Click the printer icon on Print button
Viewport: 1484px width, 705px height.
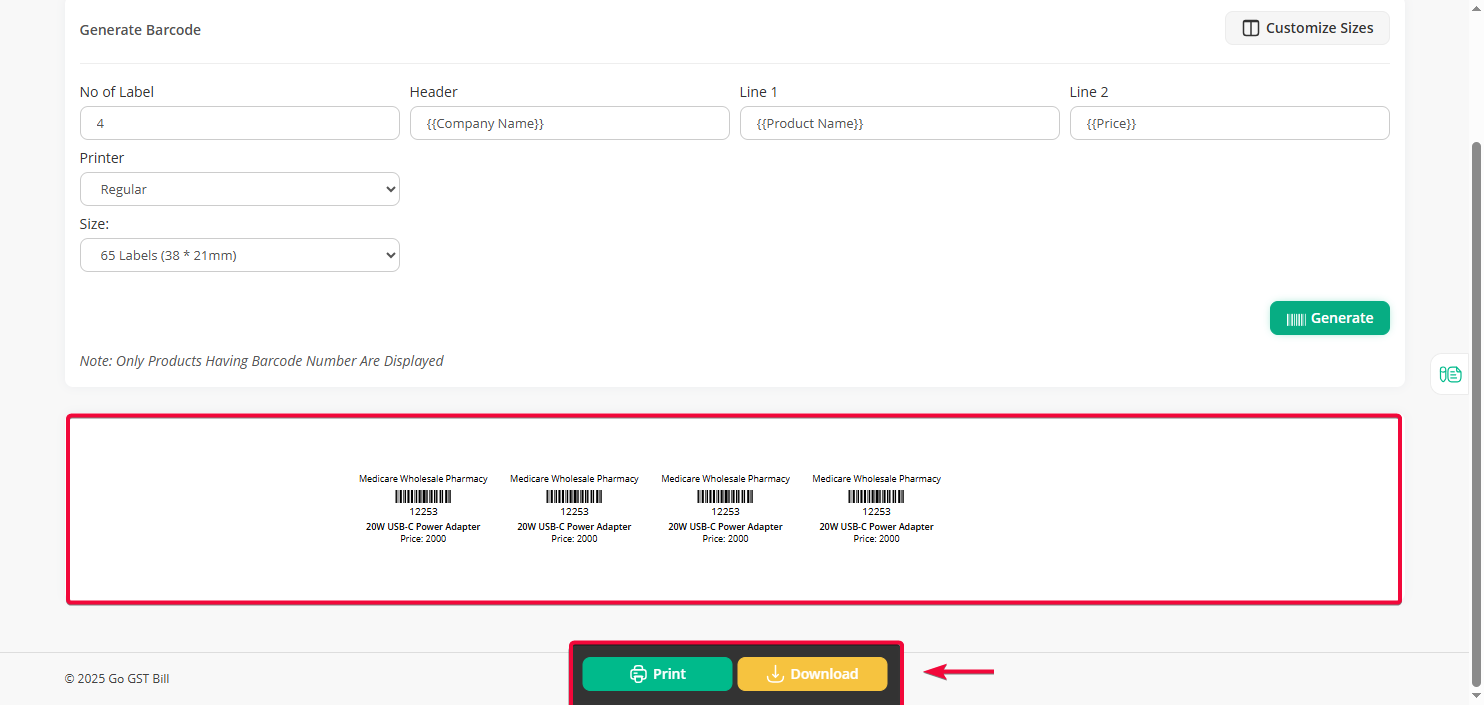(x=638, y=674)
